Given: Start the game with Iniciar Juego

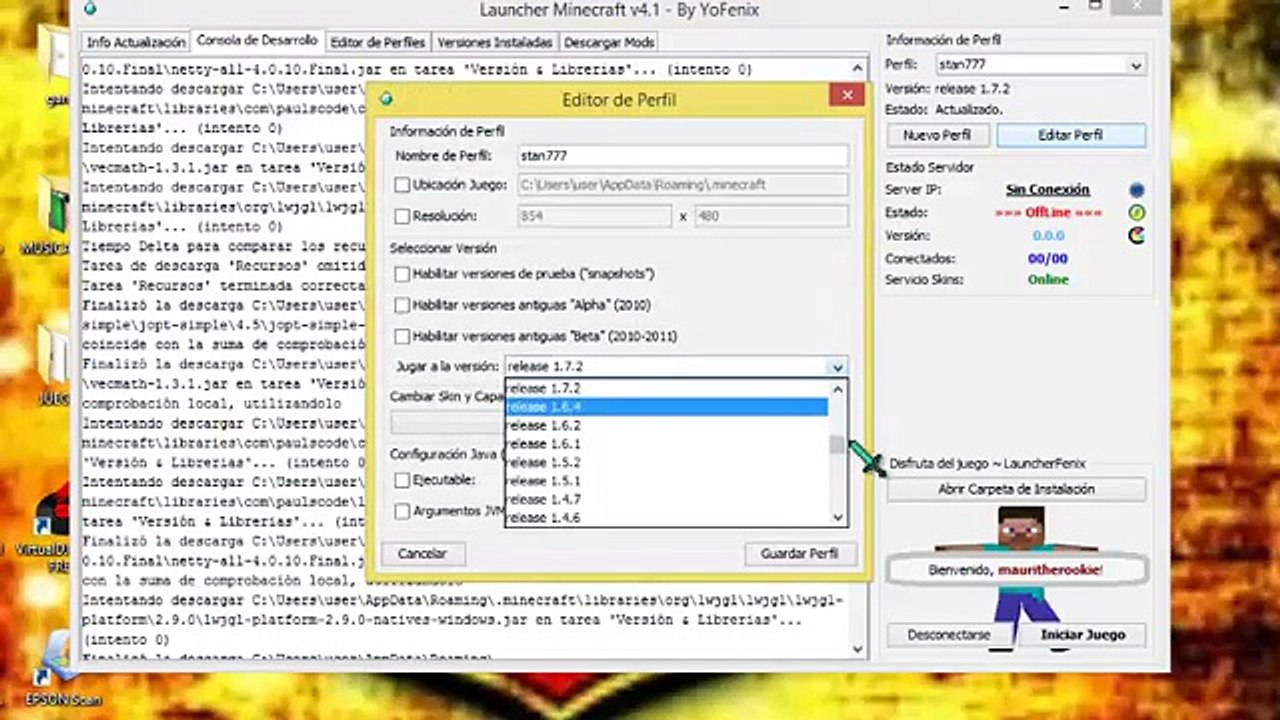Looking at the screenshot, I should pyautogui.click(x=1082, y=635).
